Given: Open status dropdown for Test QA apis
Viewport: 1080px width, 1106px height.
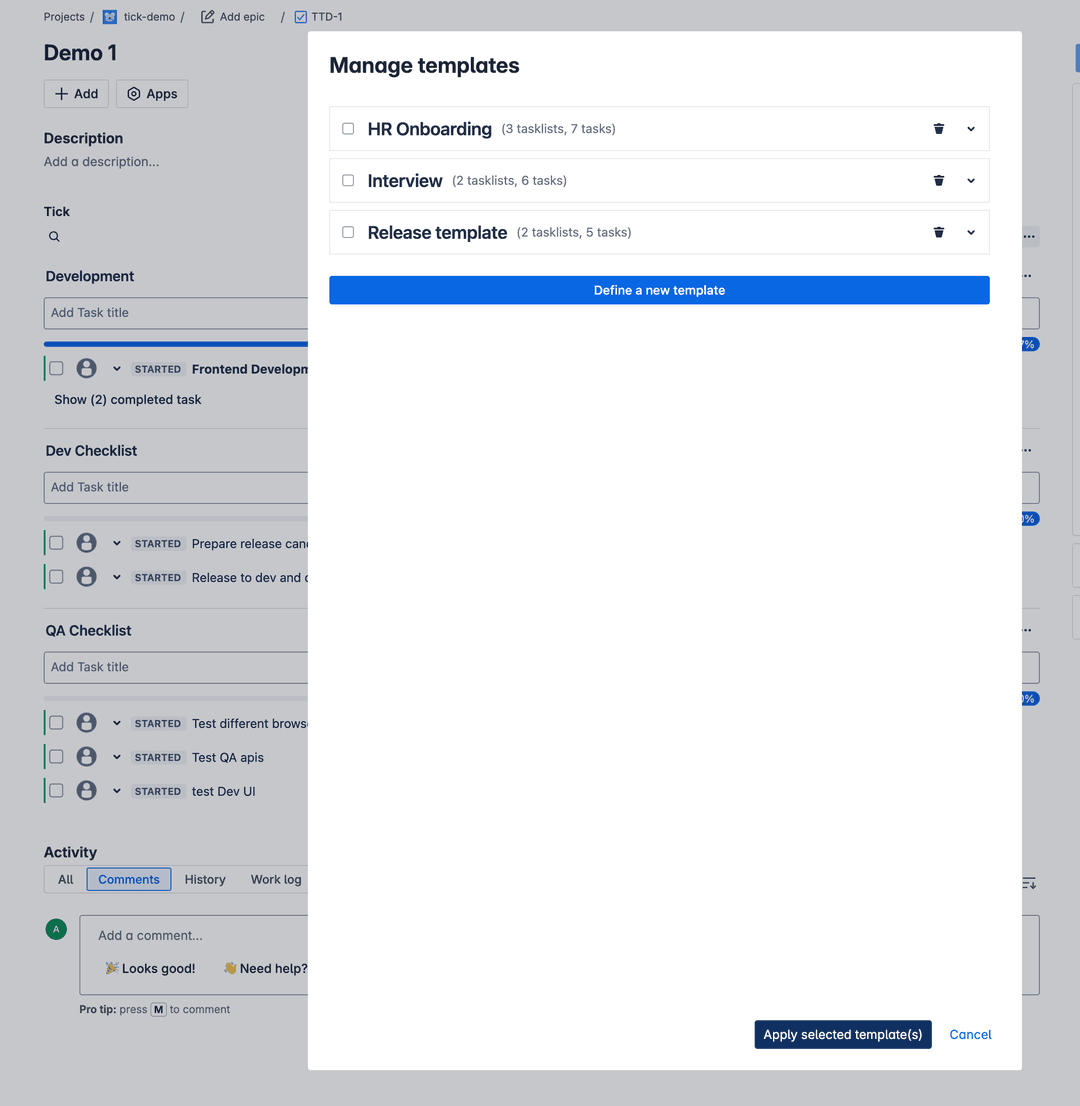Looking at the screenshot, I should pyautogui.click(x=117, y=758).
